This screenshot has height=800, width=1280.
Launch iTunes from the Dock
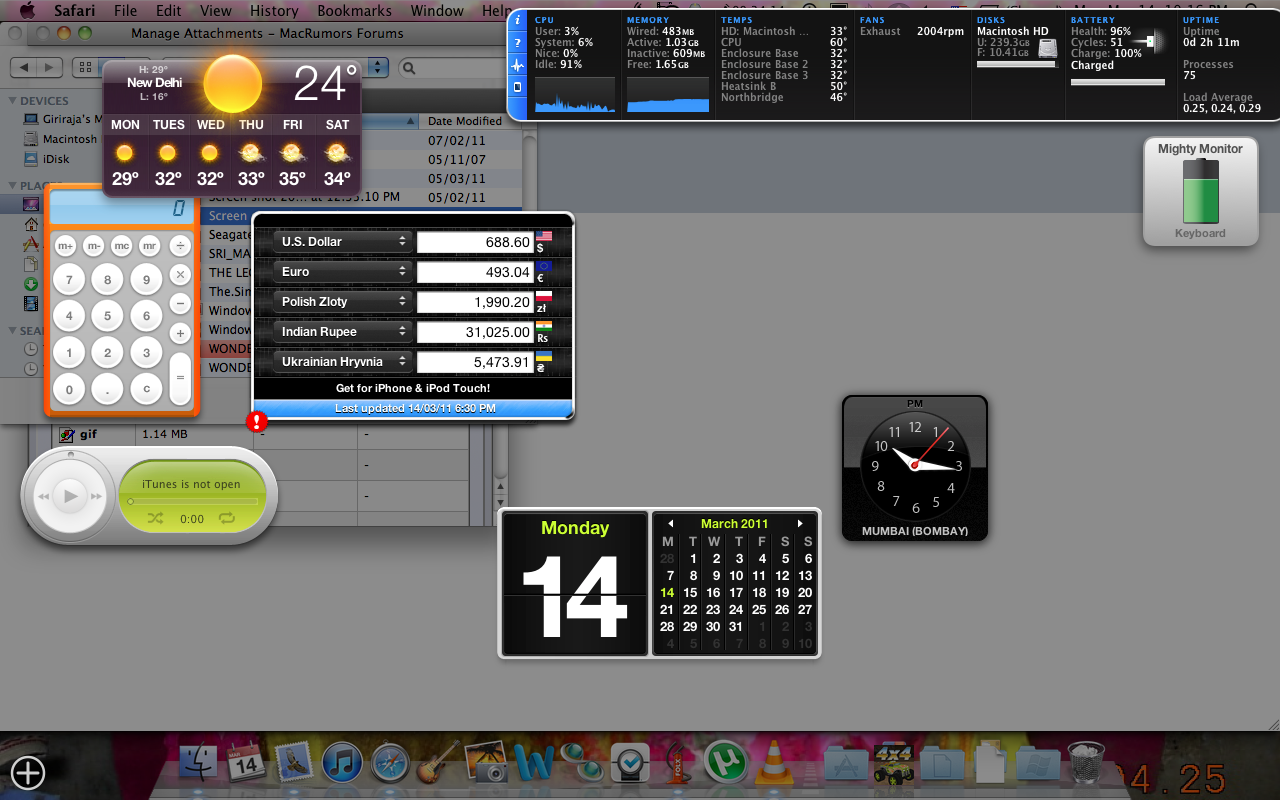point(342,763)
